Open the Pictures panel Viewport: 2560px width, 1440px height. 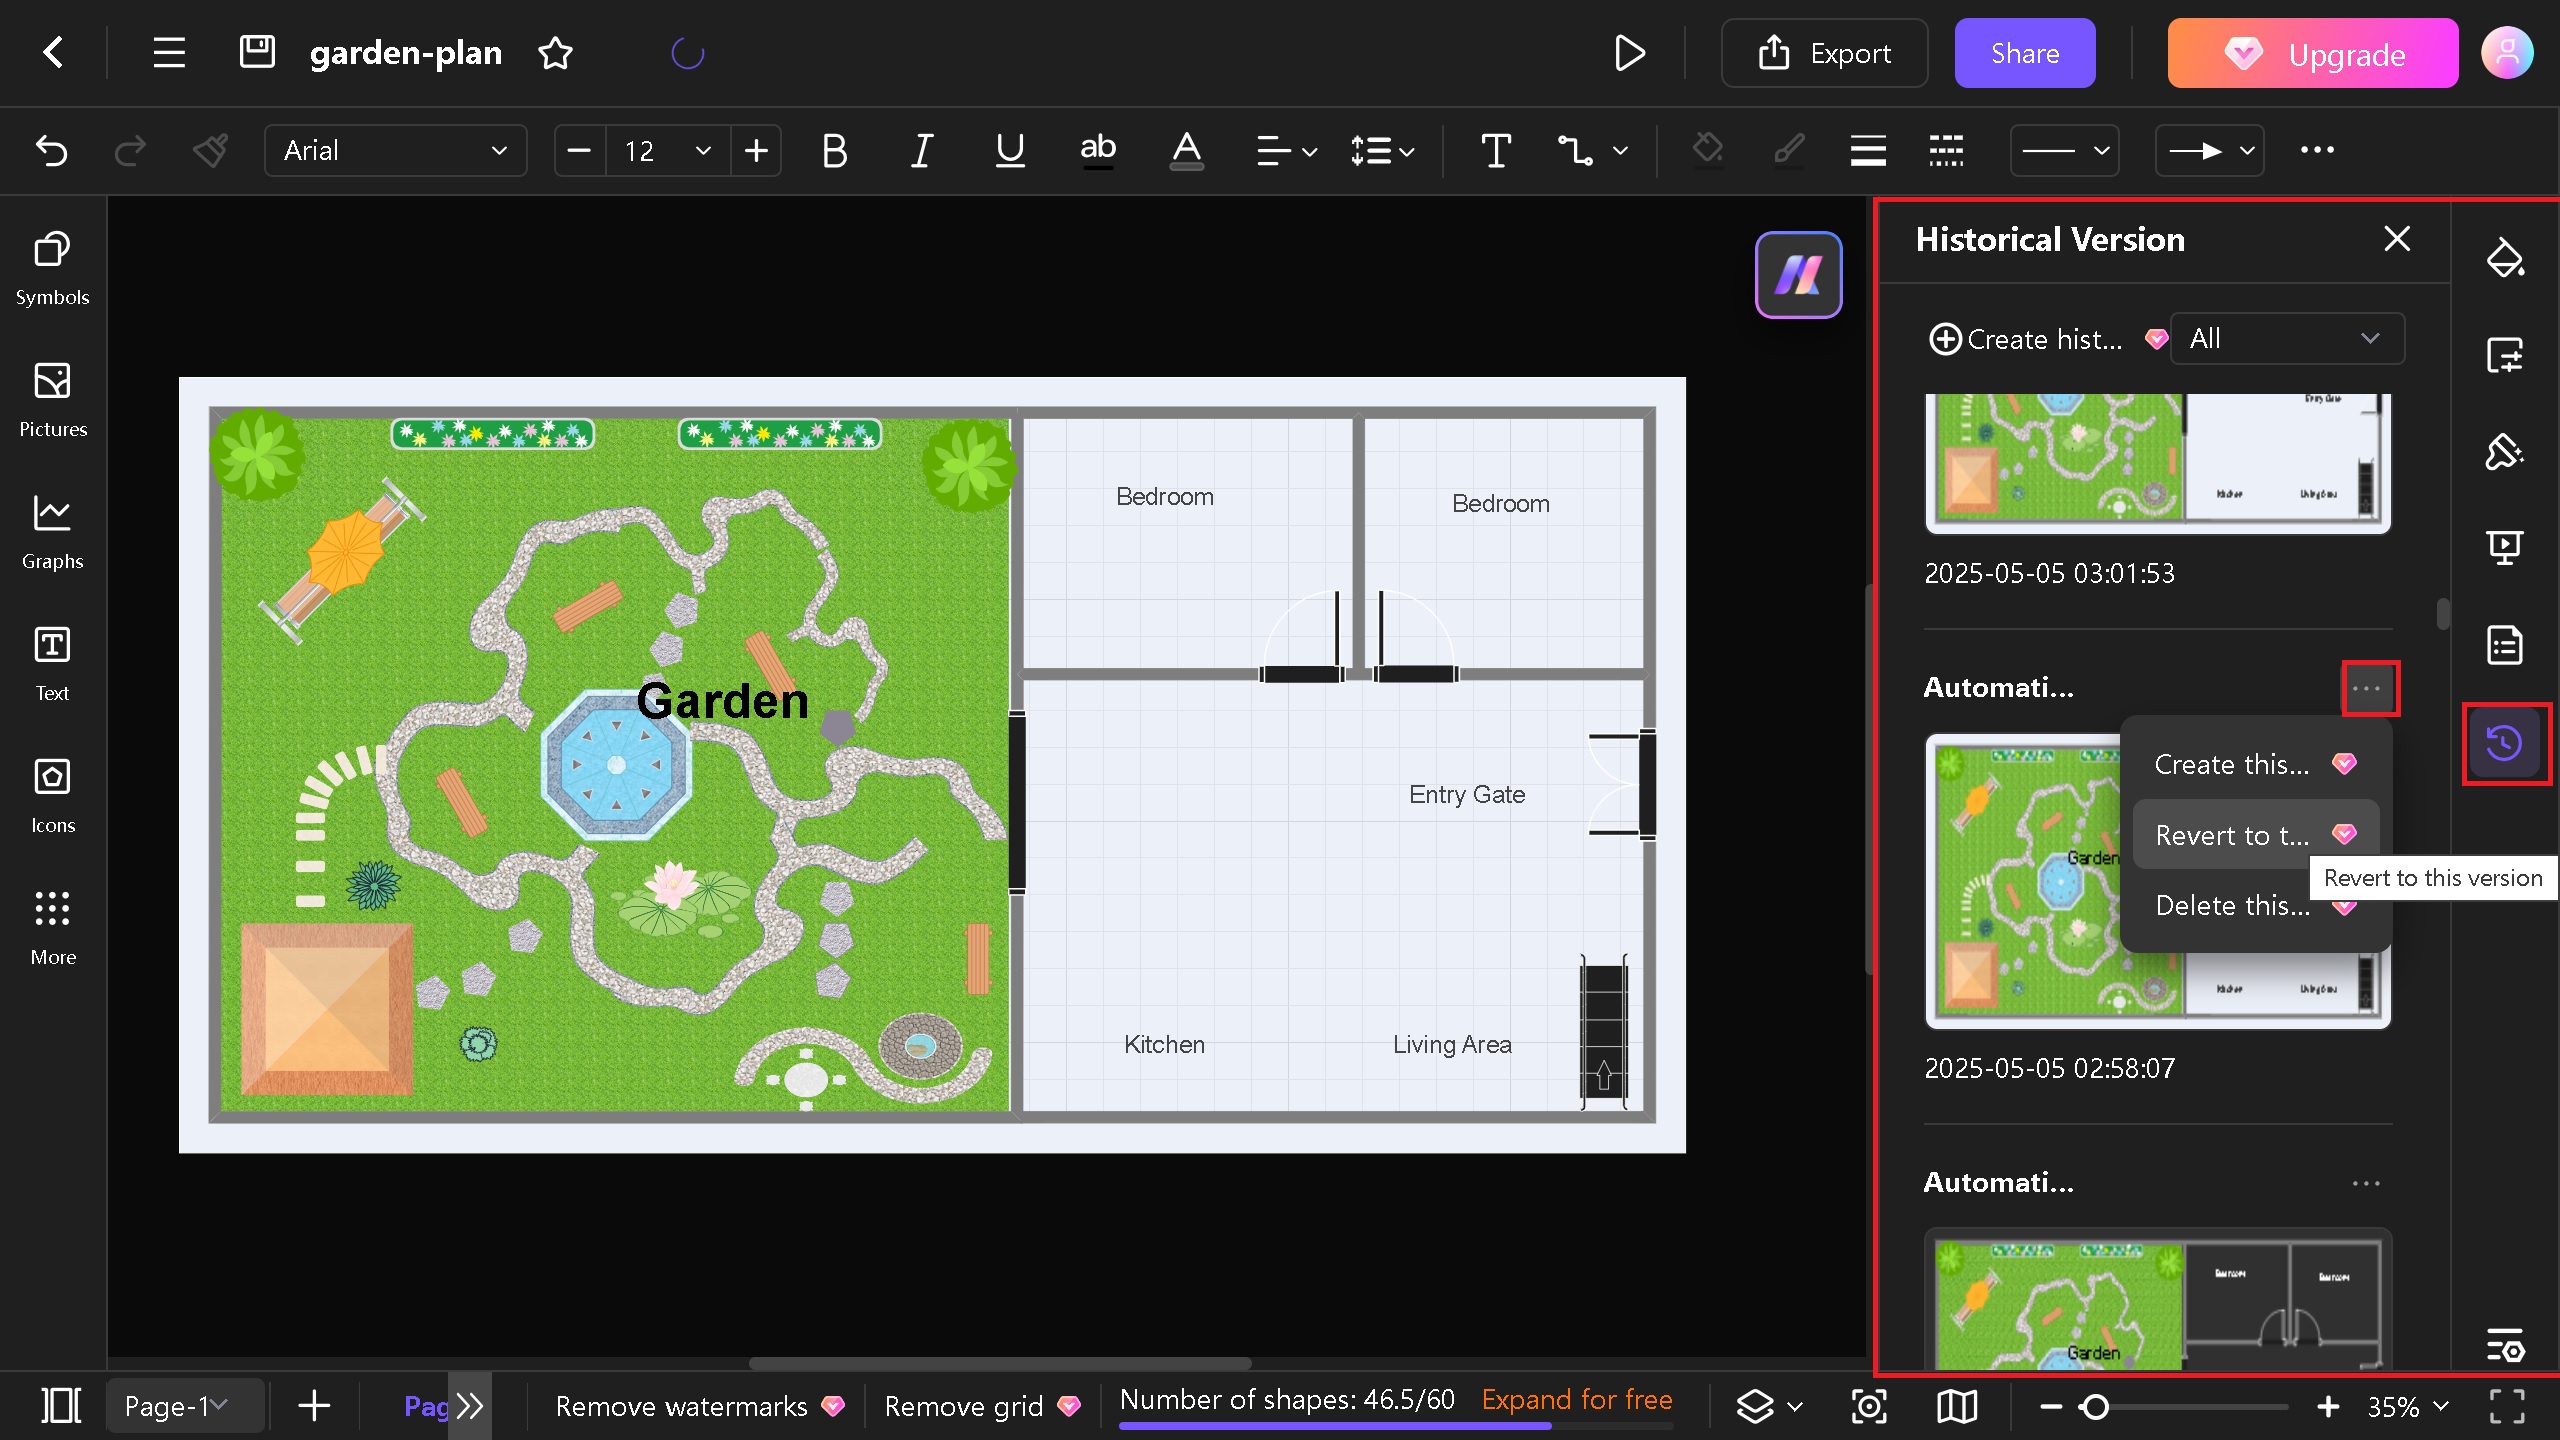pos(53,400)
